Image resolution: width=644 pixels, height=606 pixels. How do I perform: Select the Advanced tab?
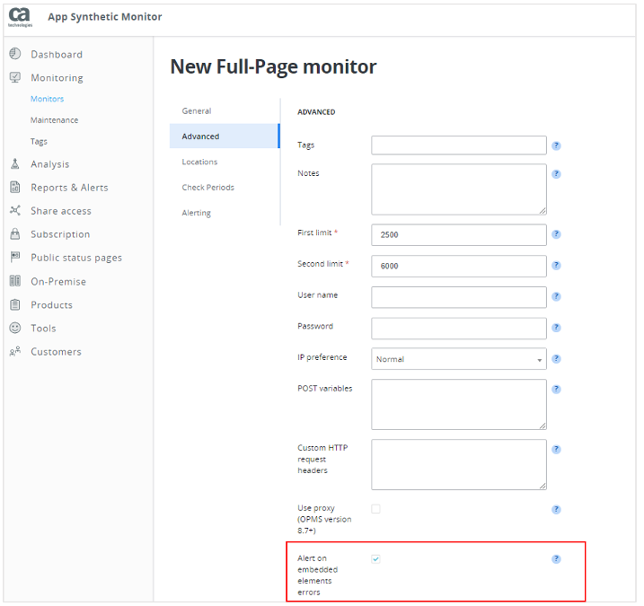tap(225, 136)
